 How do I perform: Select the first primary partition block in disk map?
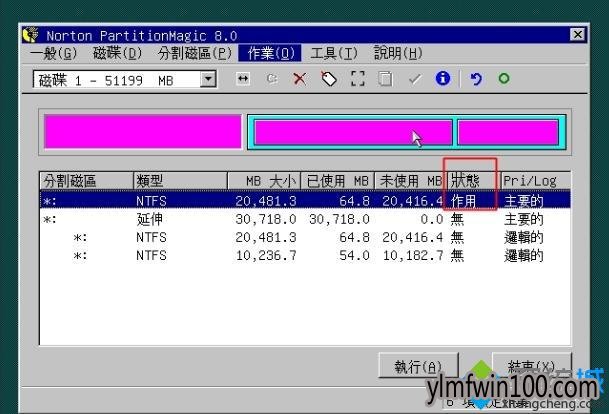143,132
